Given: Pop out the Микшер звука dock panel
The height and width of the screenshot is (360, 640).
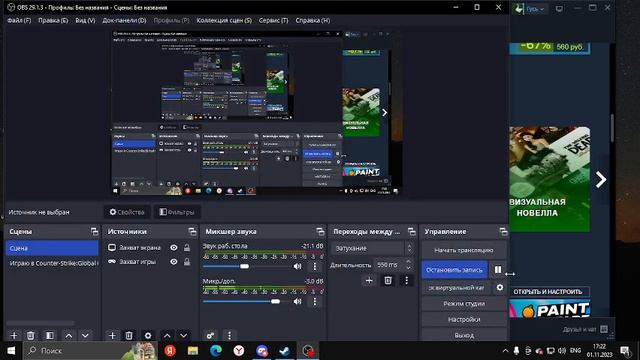Looking at the screenshot, I should 320,232.
